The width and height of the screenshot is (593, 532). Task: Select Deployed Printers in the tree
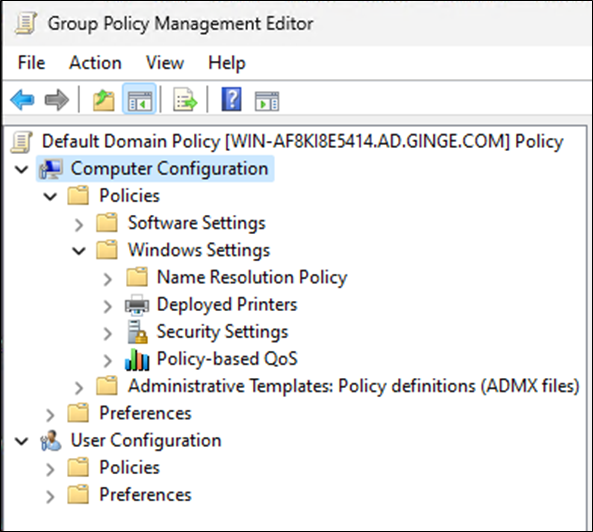coord(227,305)
